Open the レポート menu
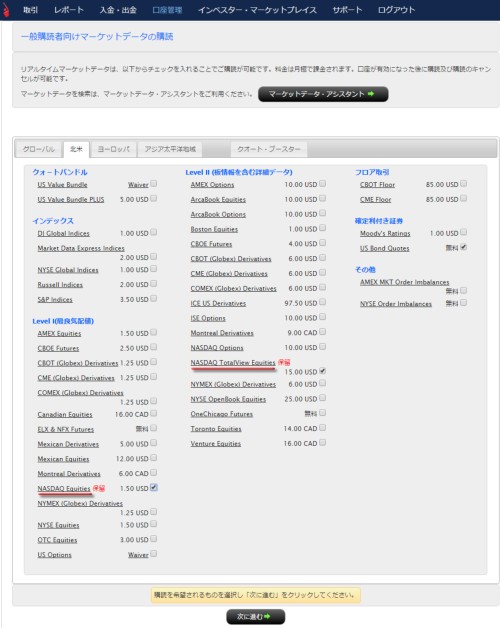Image resolution: width=500 pixels, height=628 pixels. point(69,10)
